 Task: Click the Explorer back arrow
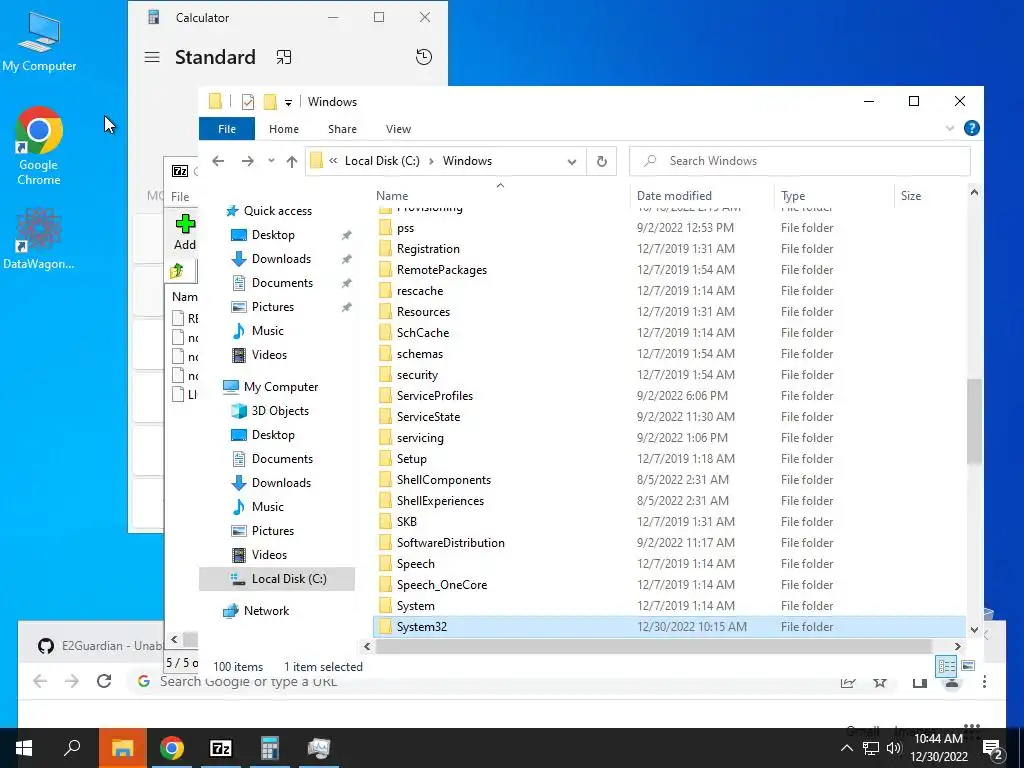coord(218,161)
